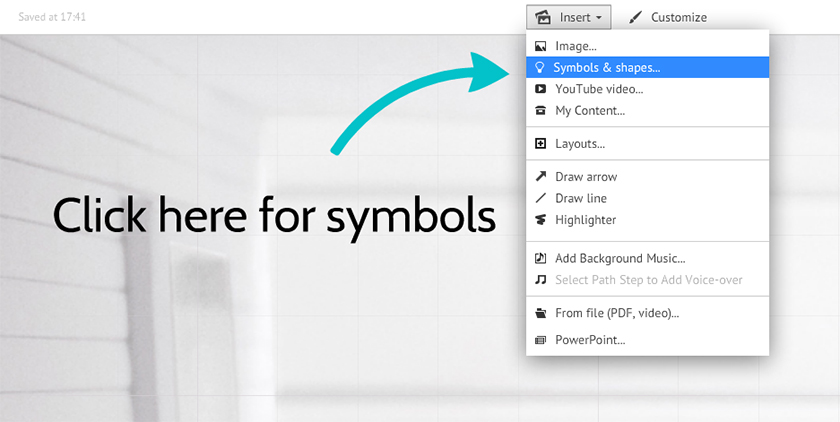Select Draw line menu item
This screenshot has width=840, height=422.
click(647, 198)
